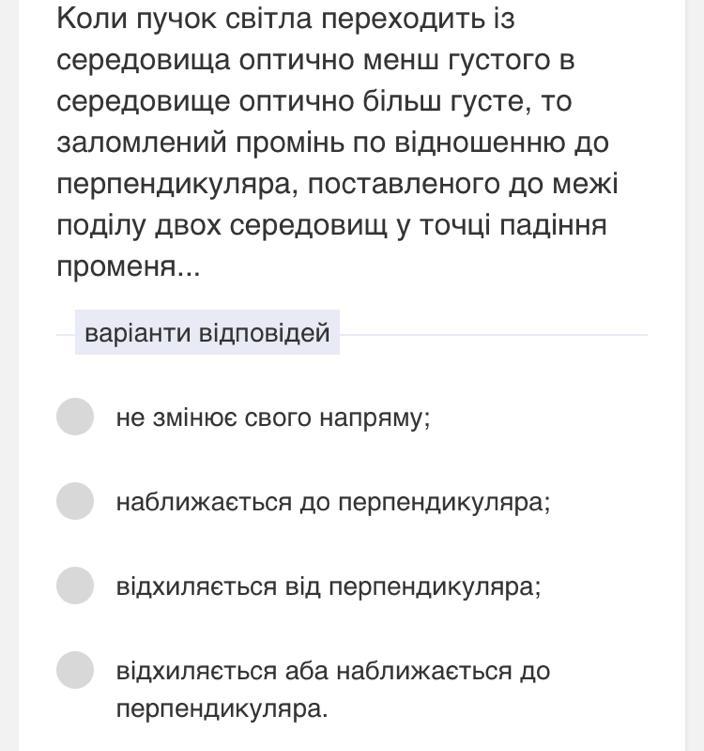Click the gray page margin on left edge
The width and height of the screenshot is (704, 751).
pyautogui.click(x=9, y=376)
